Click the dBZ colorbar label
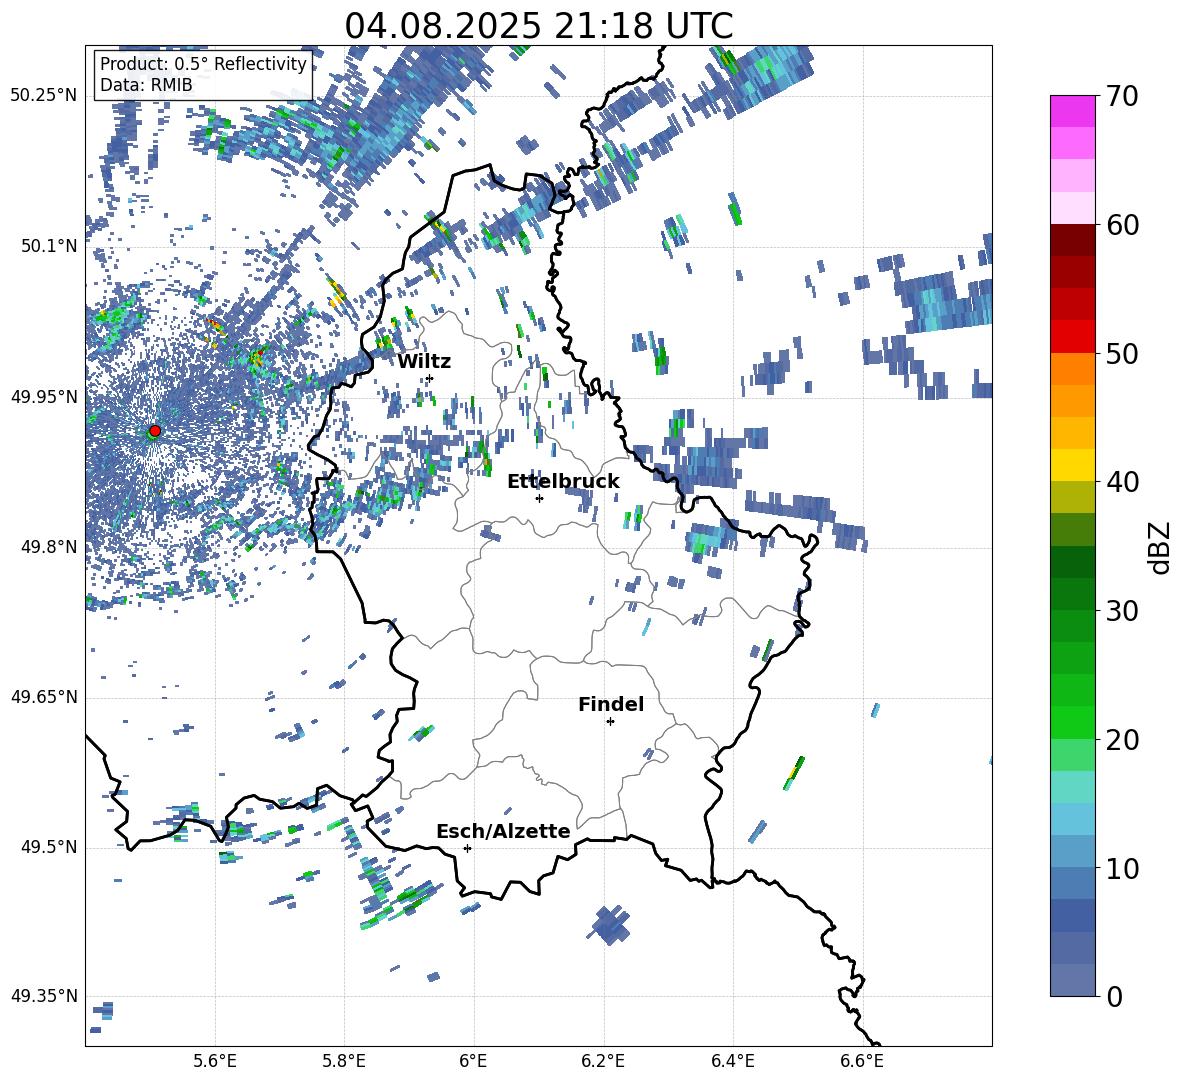1184x1081 pixels. [x=1161, y=547]
